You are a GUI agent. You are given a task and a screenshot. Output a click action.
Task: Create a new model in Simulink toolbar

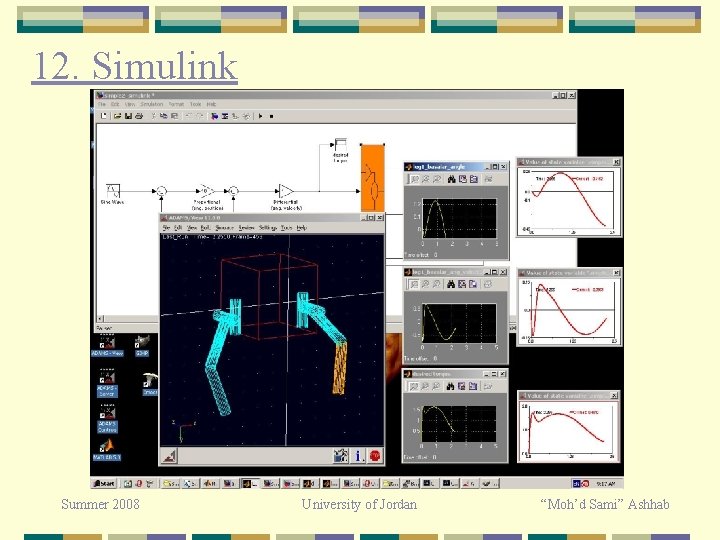pyautogui.click(x=104, y=116)
